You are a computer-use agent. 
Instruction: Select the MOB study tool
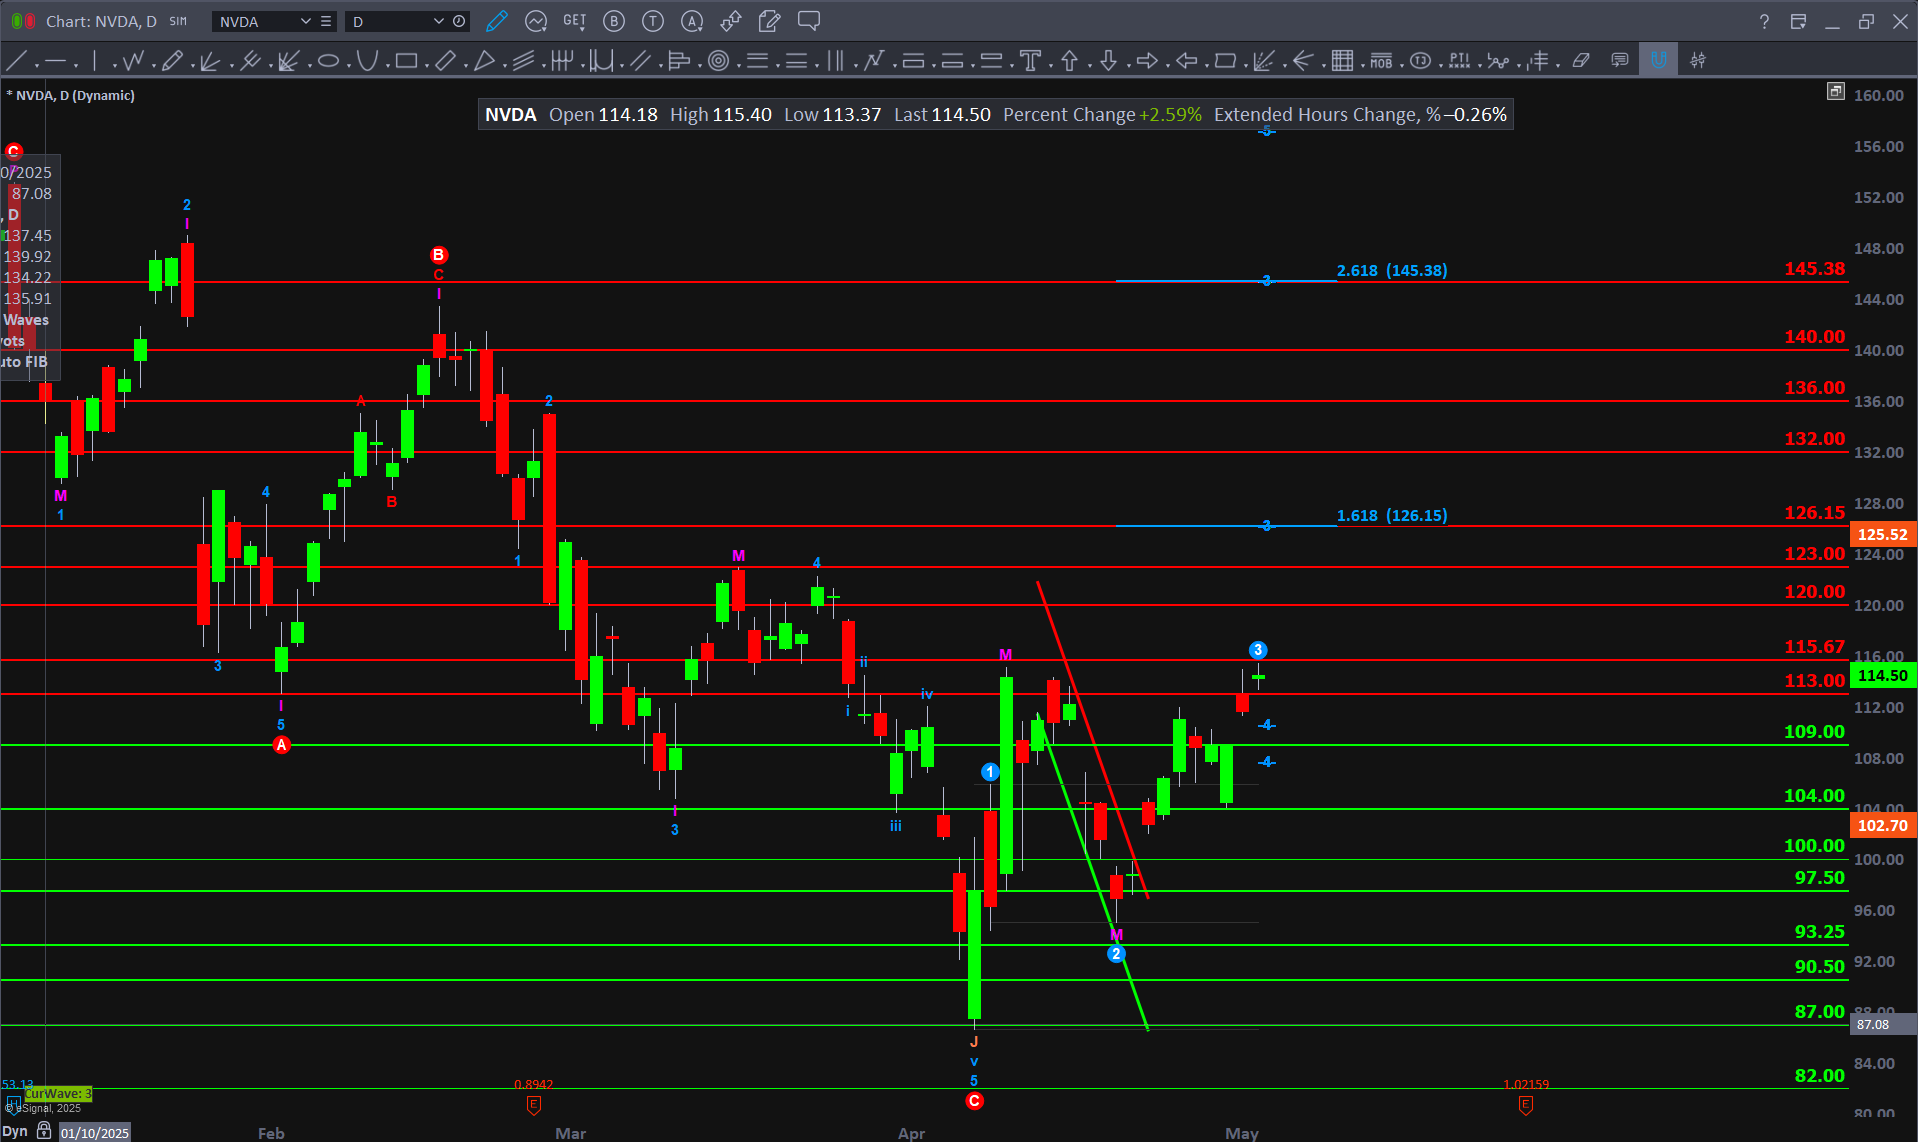[1381, 61]
